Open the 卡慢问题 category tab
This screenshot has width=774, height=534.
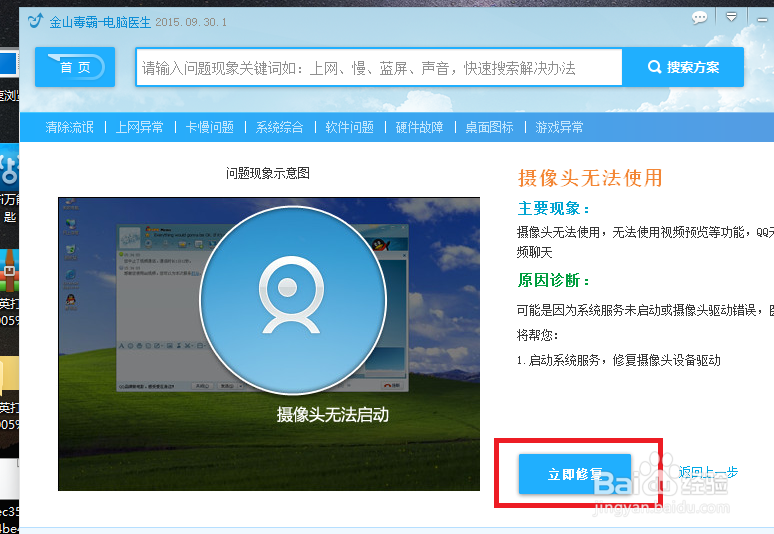(x=209, y=127)
